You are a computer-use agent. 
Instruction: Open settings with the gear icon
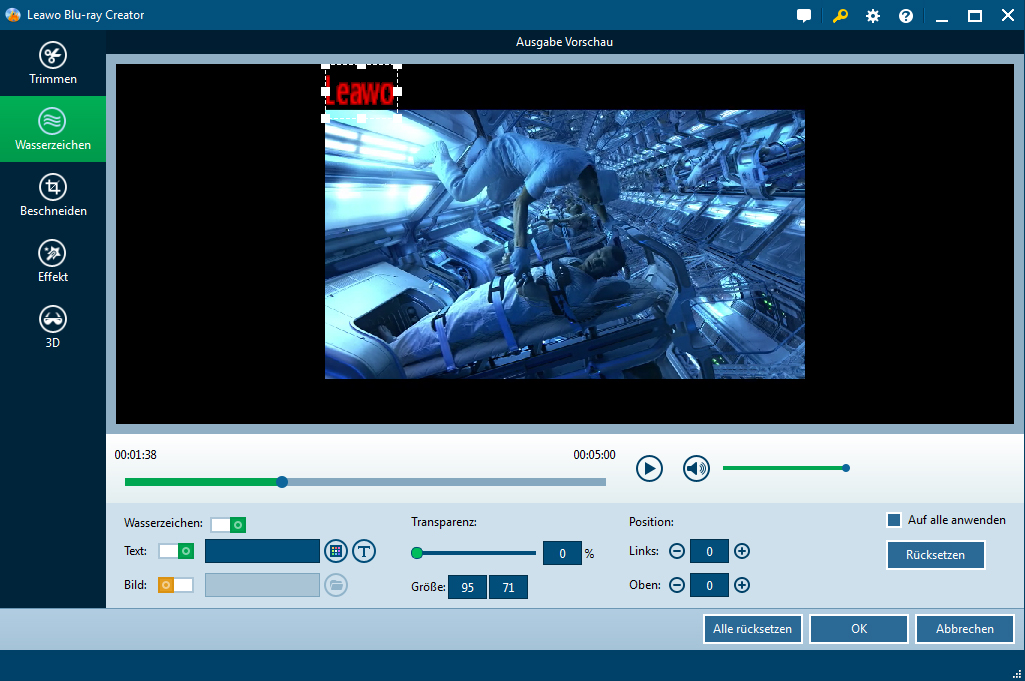point(873,16)
